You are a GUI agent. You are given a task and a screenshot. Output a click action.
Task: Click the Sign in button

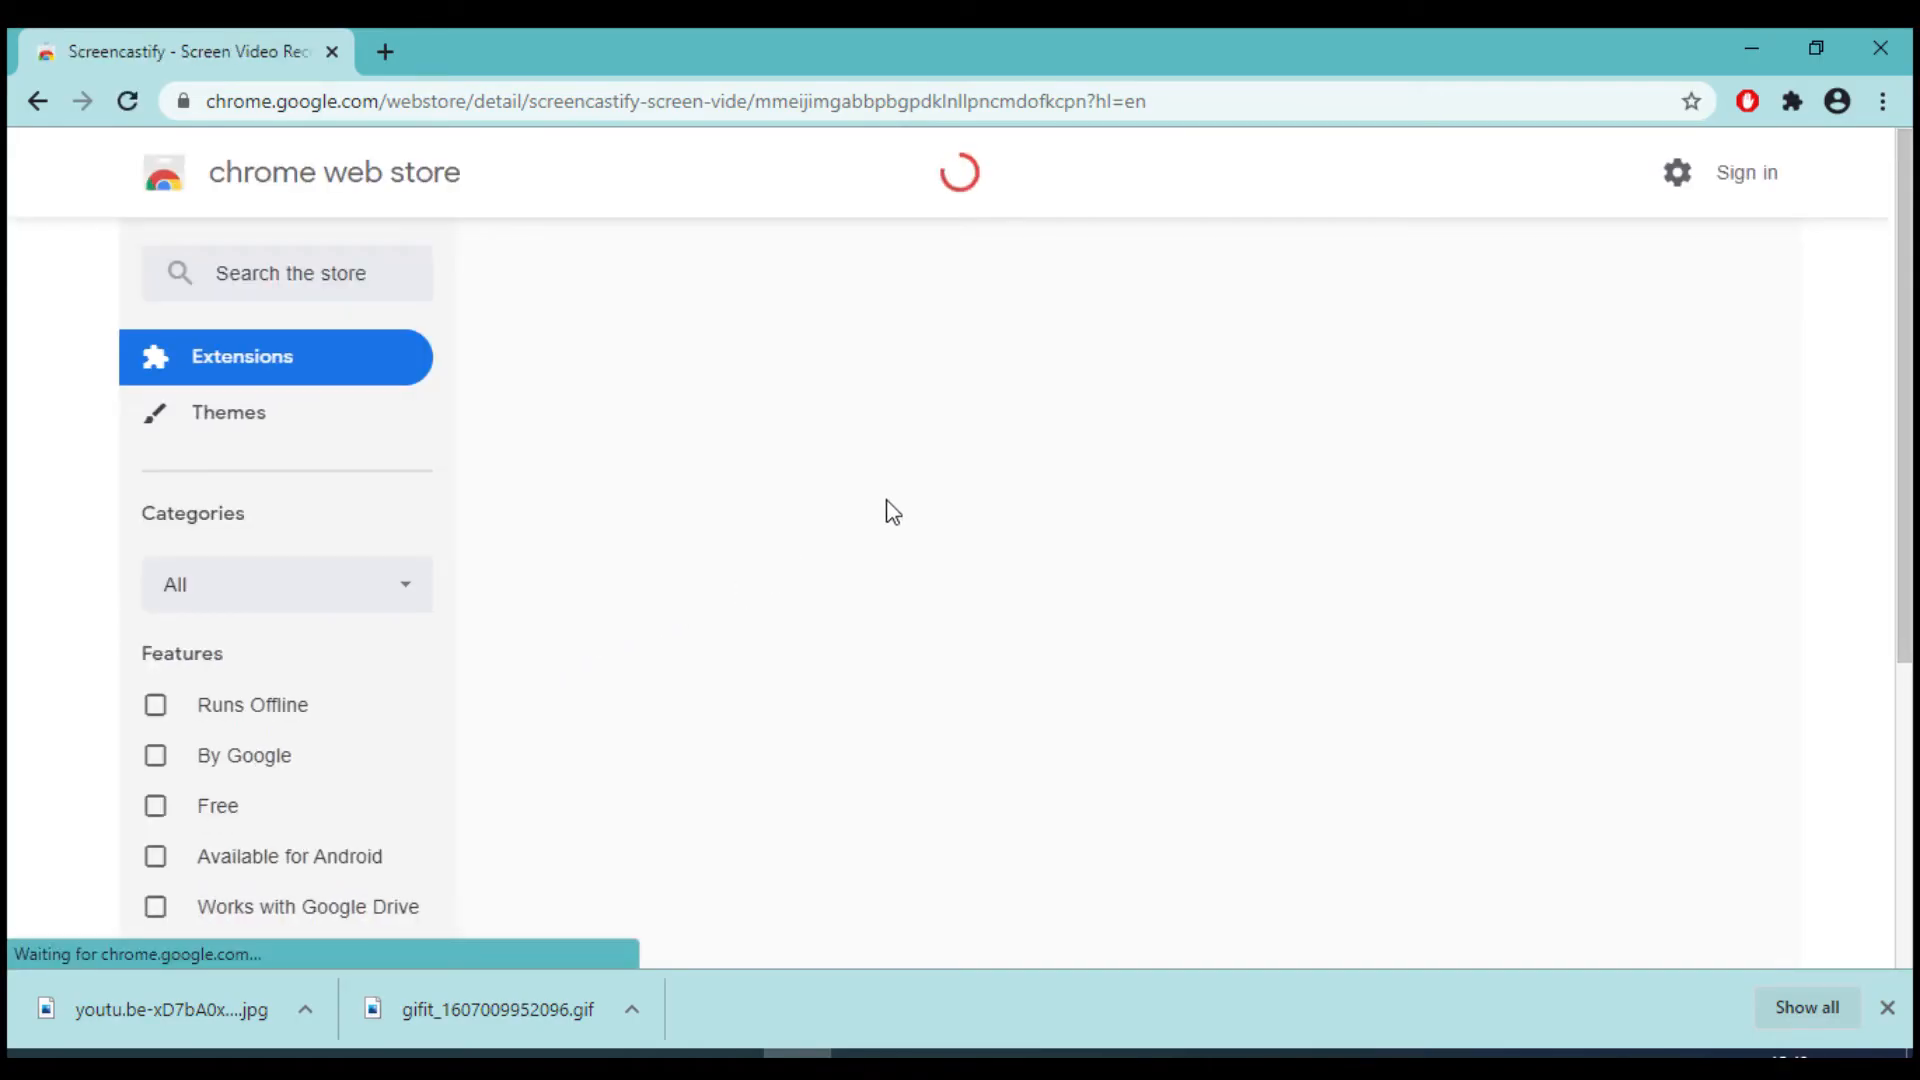pos(1746,173)
